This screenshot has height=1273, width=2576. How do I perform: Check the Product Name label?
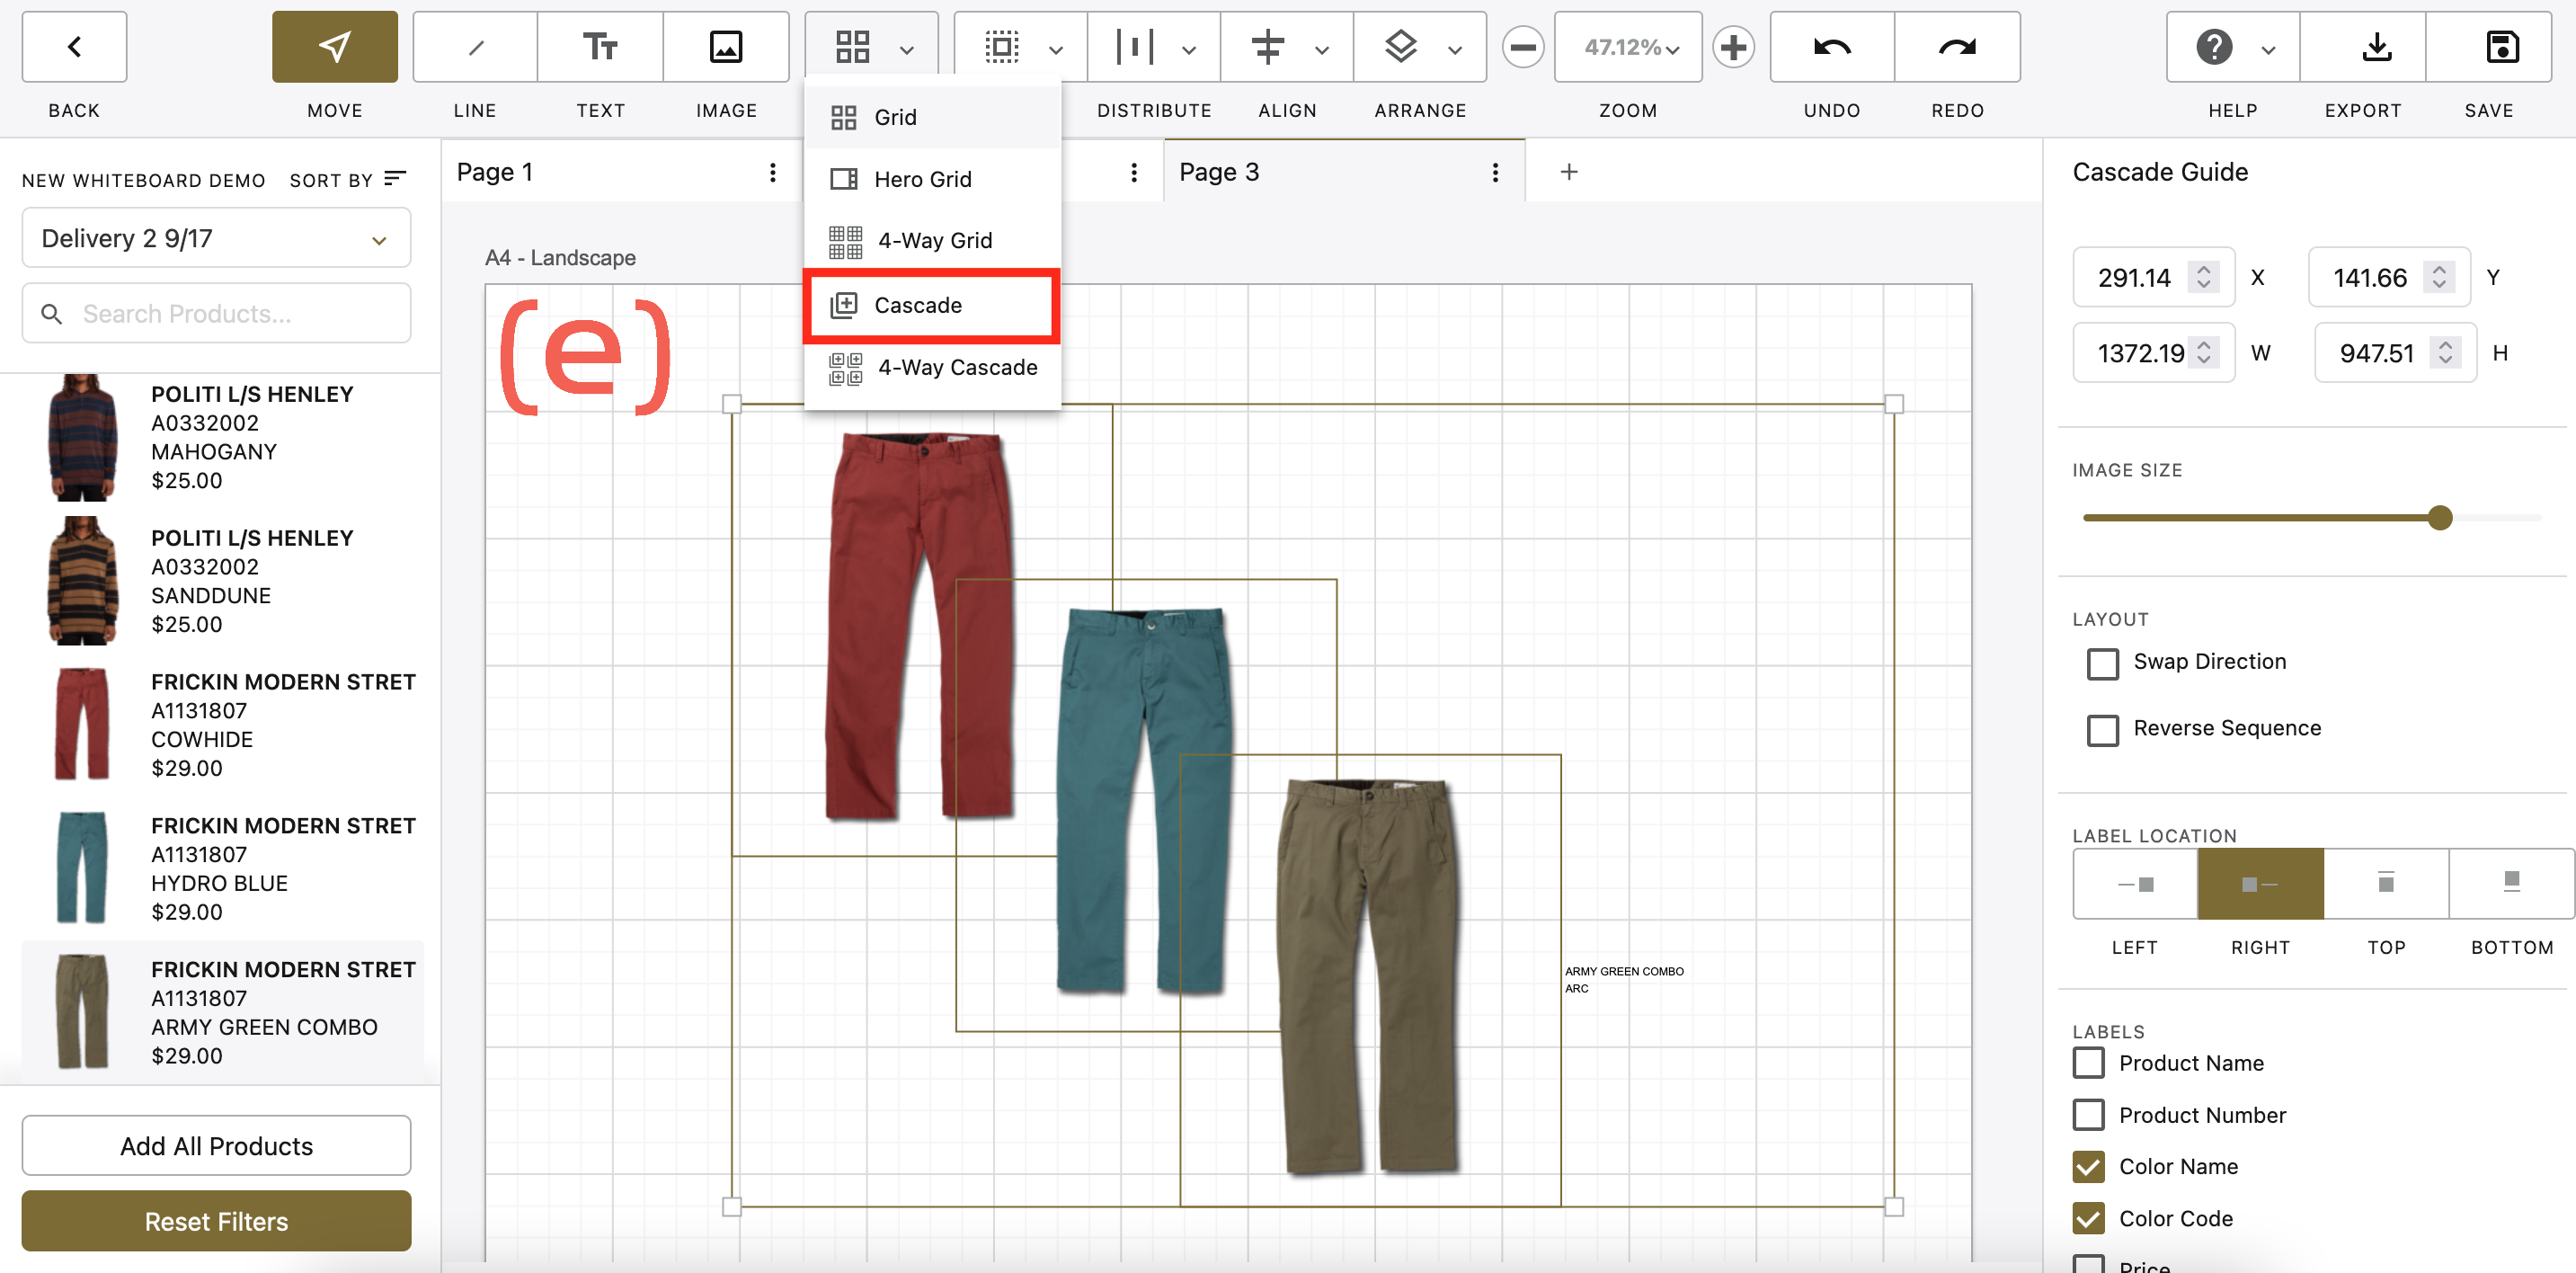click(2088, 1063)
